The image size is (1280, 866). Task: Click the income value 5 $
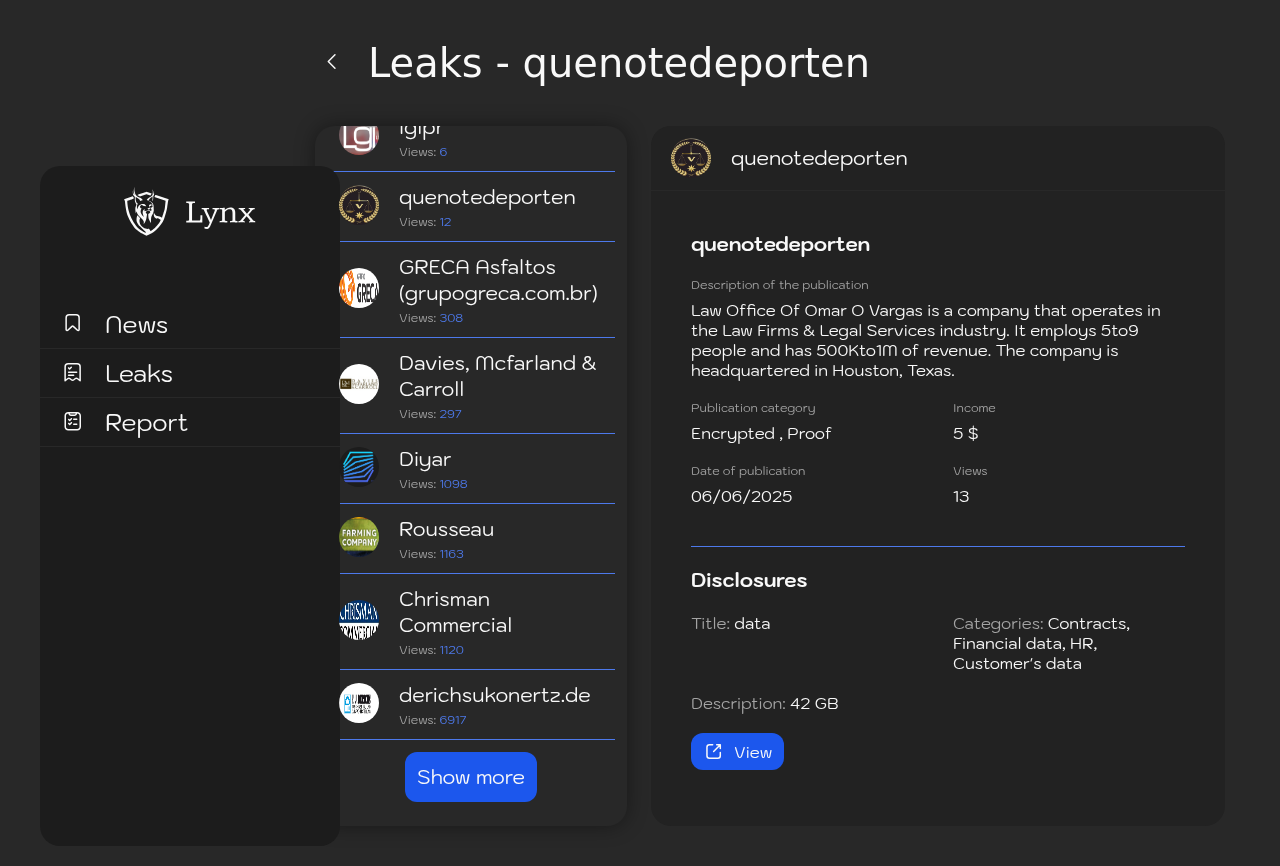coord(966,433)
